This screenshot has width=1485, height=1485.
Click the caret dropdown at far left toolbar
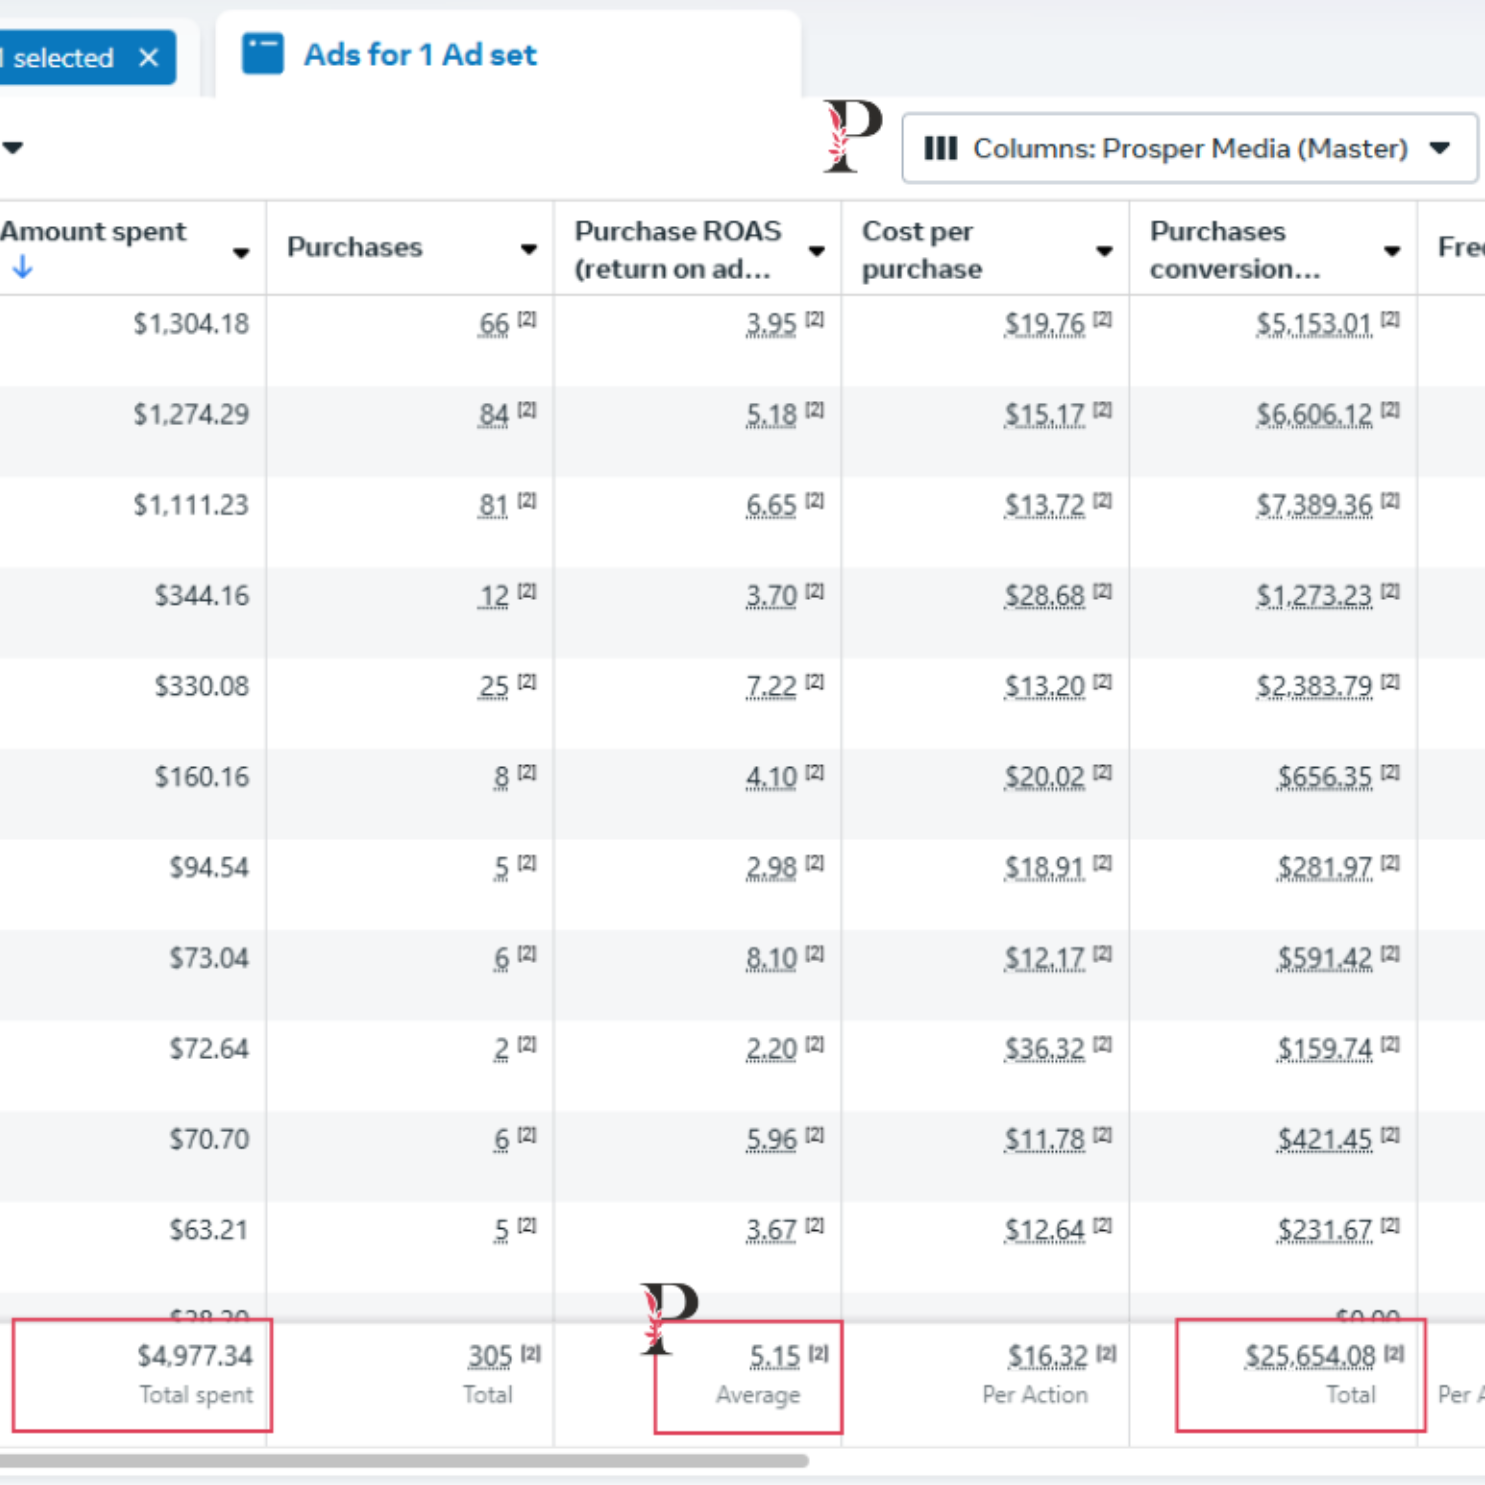tap(13, 148)
